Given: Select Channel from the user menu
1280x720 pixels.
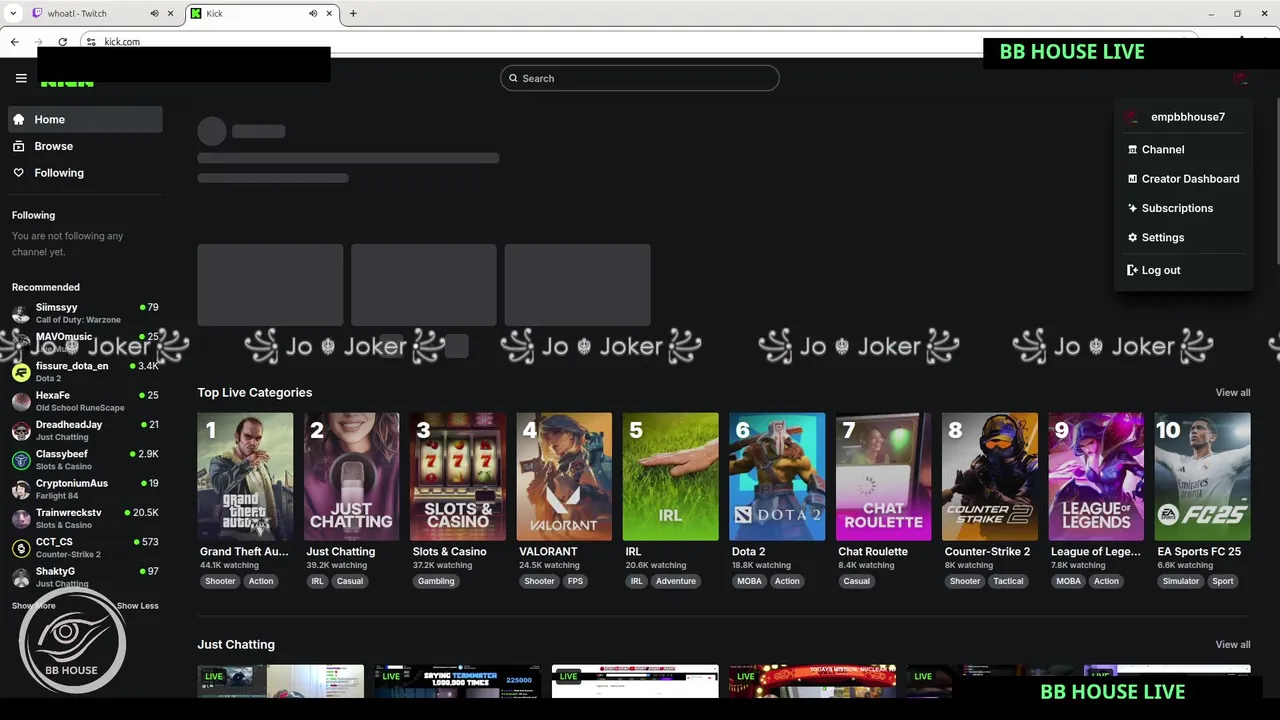Looking at the screenshot, I should pos(1183,149).
